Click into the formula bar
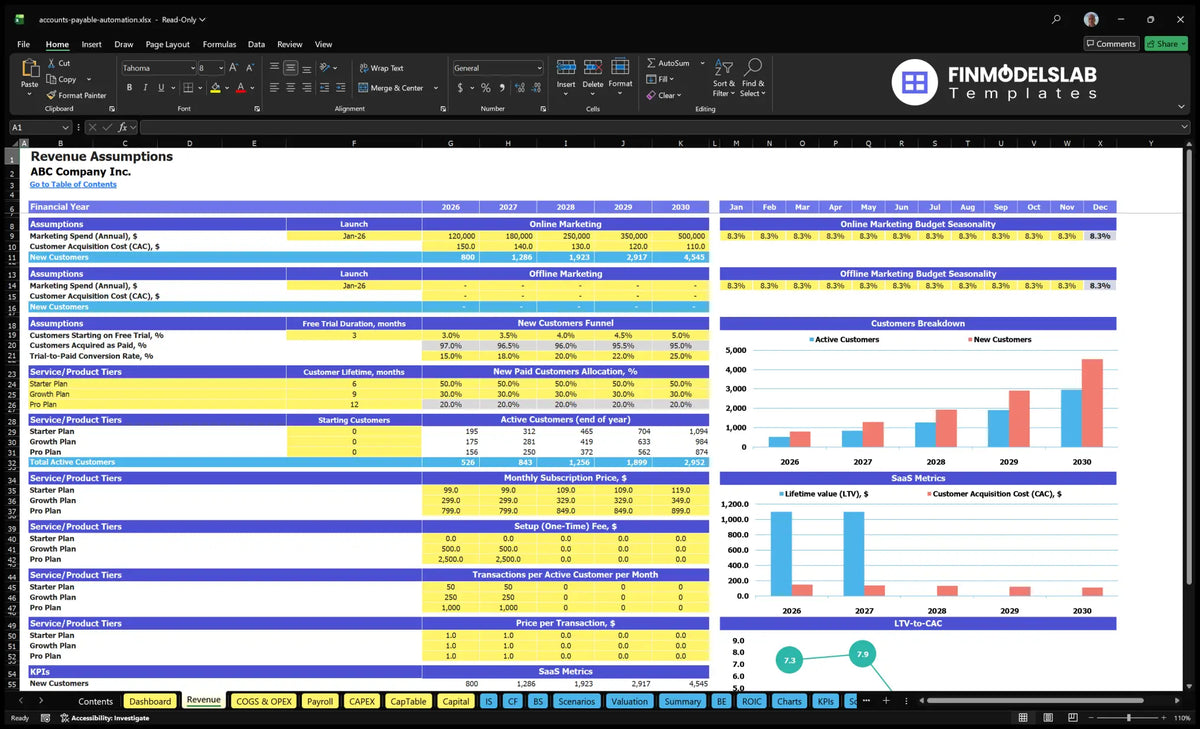The image size is (1200, 729). (665, 127)
